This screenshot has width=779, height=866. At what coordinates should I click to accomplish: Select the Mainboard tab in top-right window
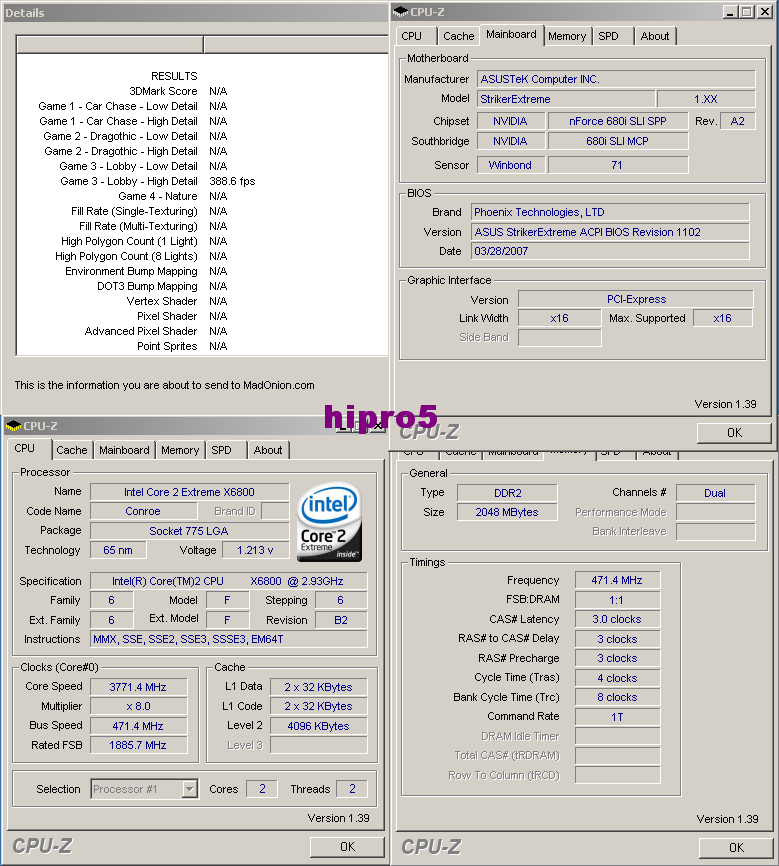(x=512, y=34)
